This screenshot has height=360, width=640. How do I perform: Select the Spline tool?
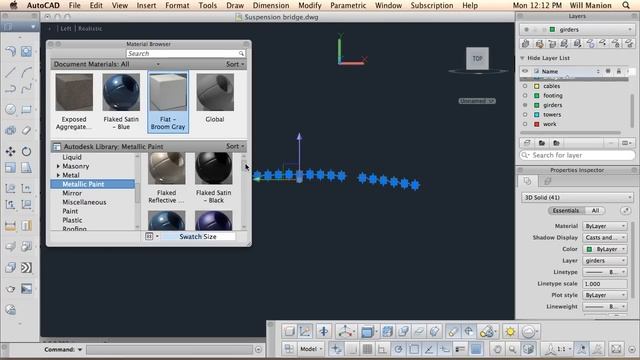[27, 88]
